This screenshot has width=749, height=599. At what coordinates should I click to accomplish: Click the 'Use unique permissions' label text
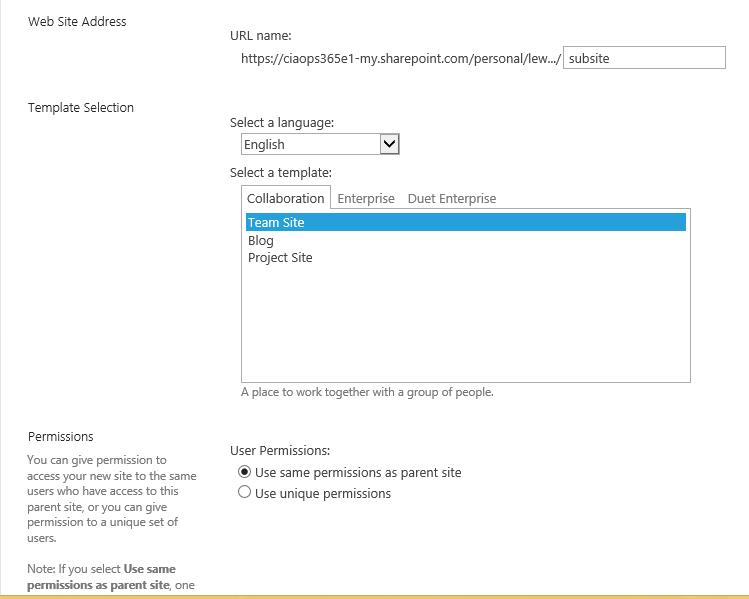coord(323,493)
